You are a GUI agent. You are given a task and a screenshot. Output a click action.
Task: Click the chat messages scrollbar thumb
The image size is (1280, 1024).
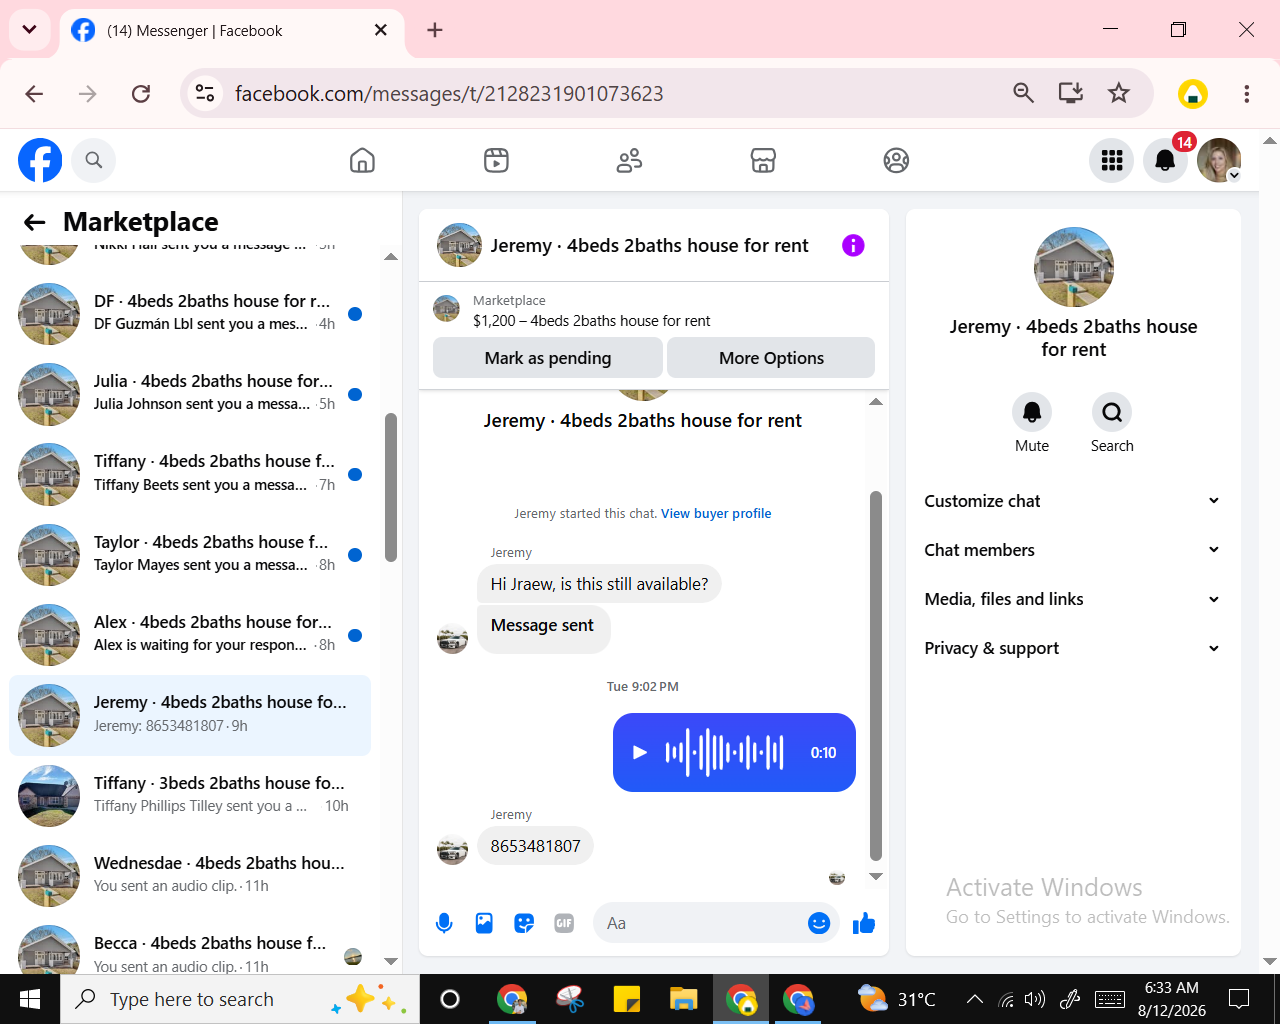[876, 675]
